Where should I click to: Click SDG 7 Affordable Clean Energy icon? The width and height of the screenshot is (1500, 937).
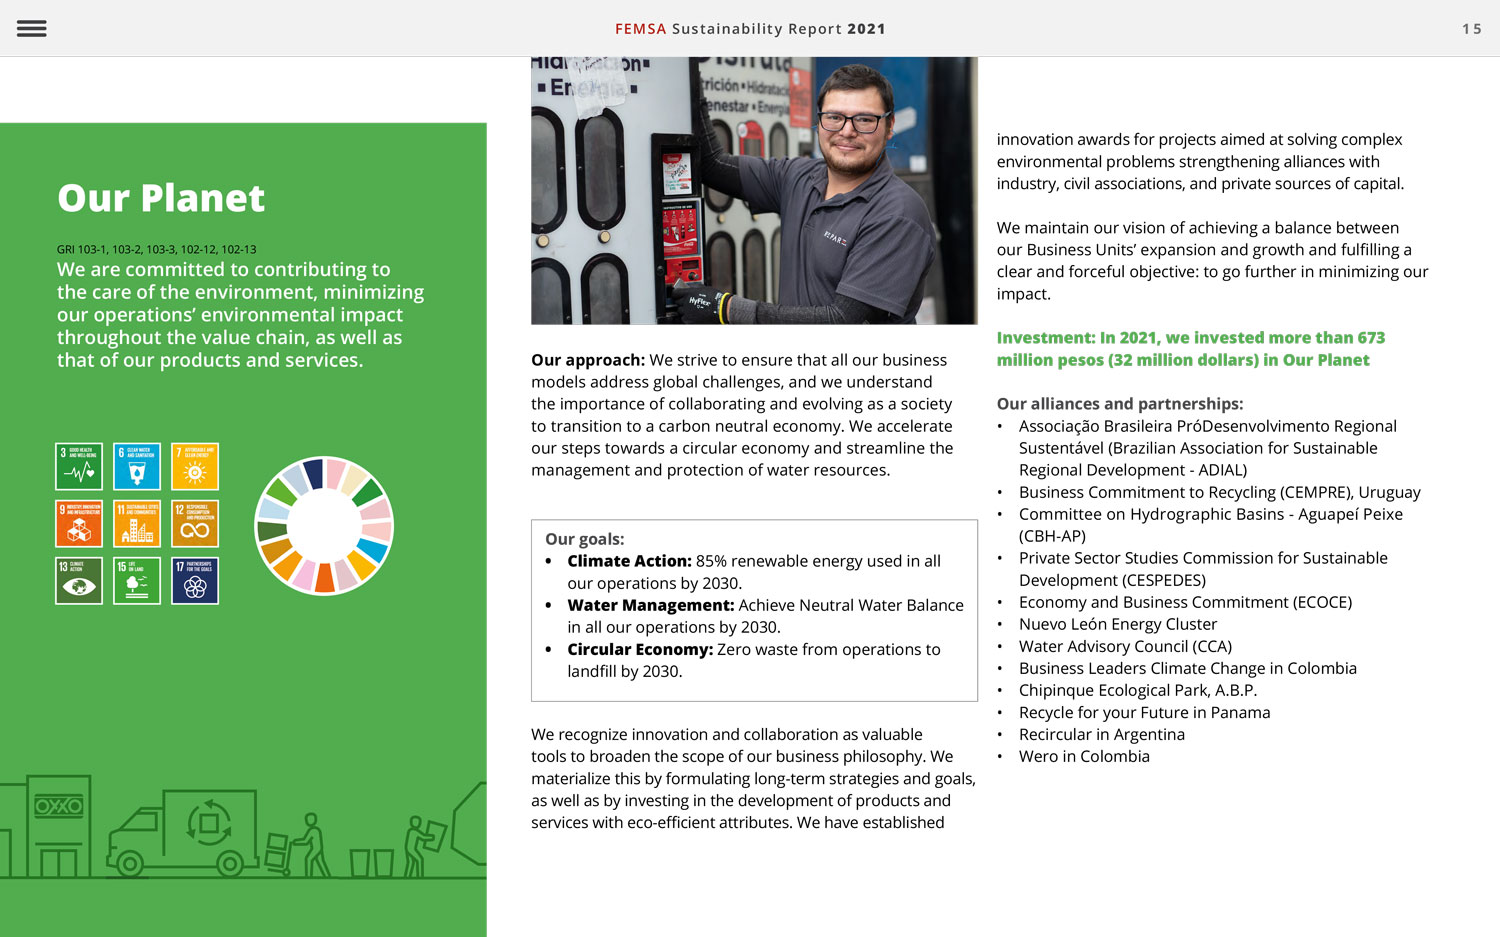click(x=195, y=466)
